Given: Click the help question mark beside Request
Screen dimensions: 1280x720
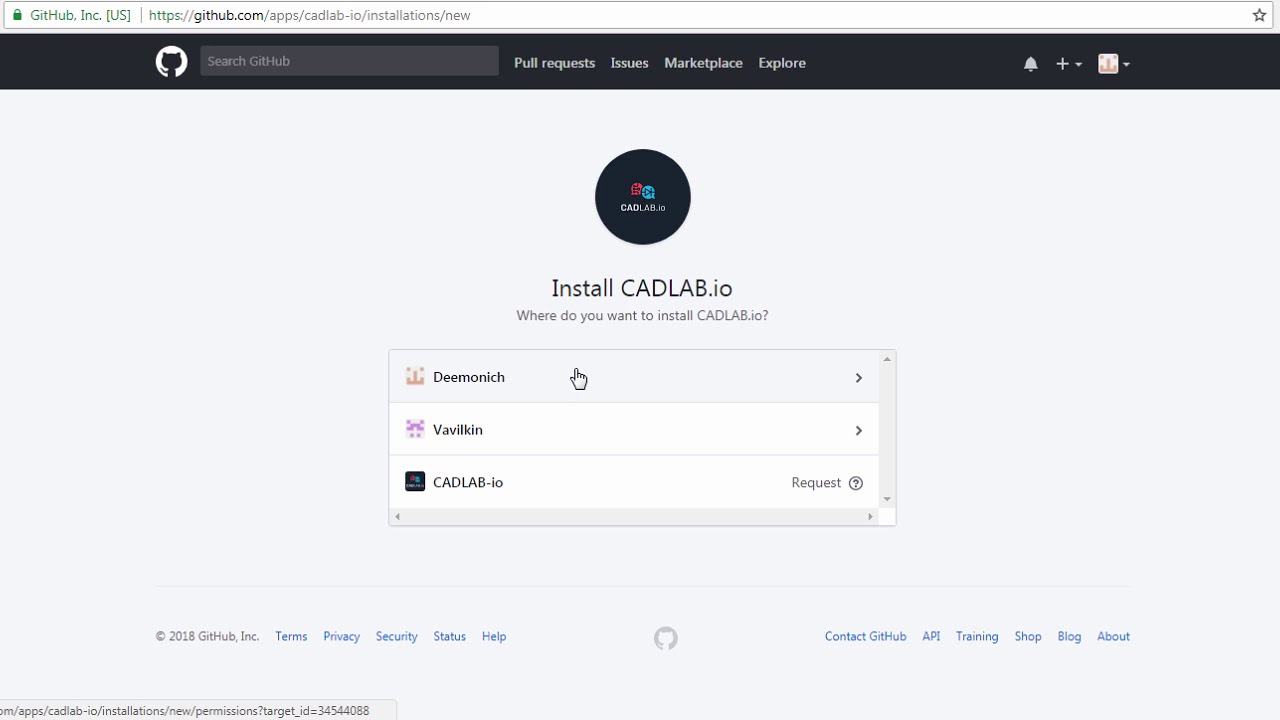Looking at the screenshot, I should (x=856, y=483).
